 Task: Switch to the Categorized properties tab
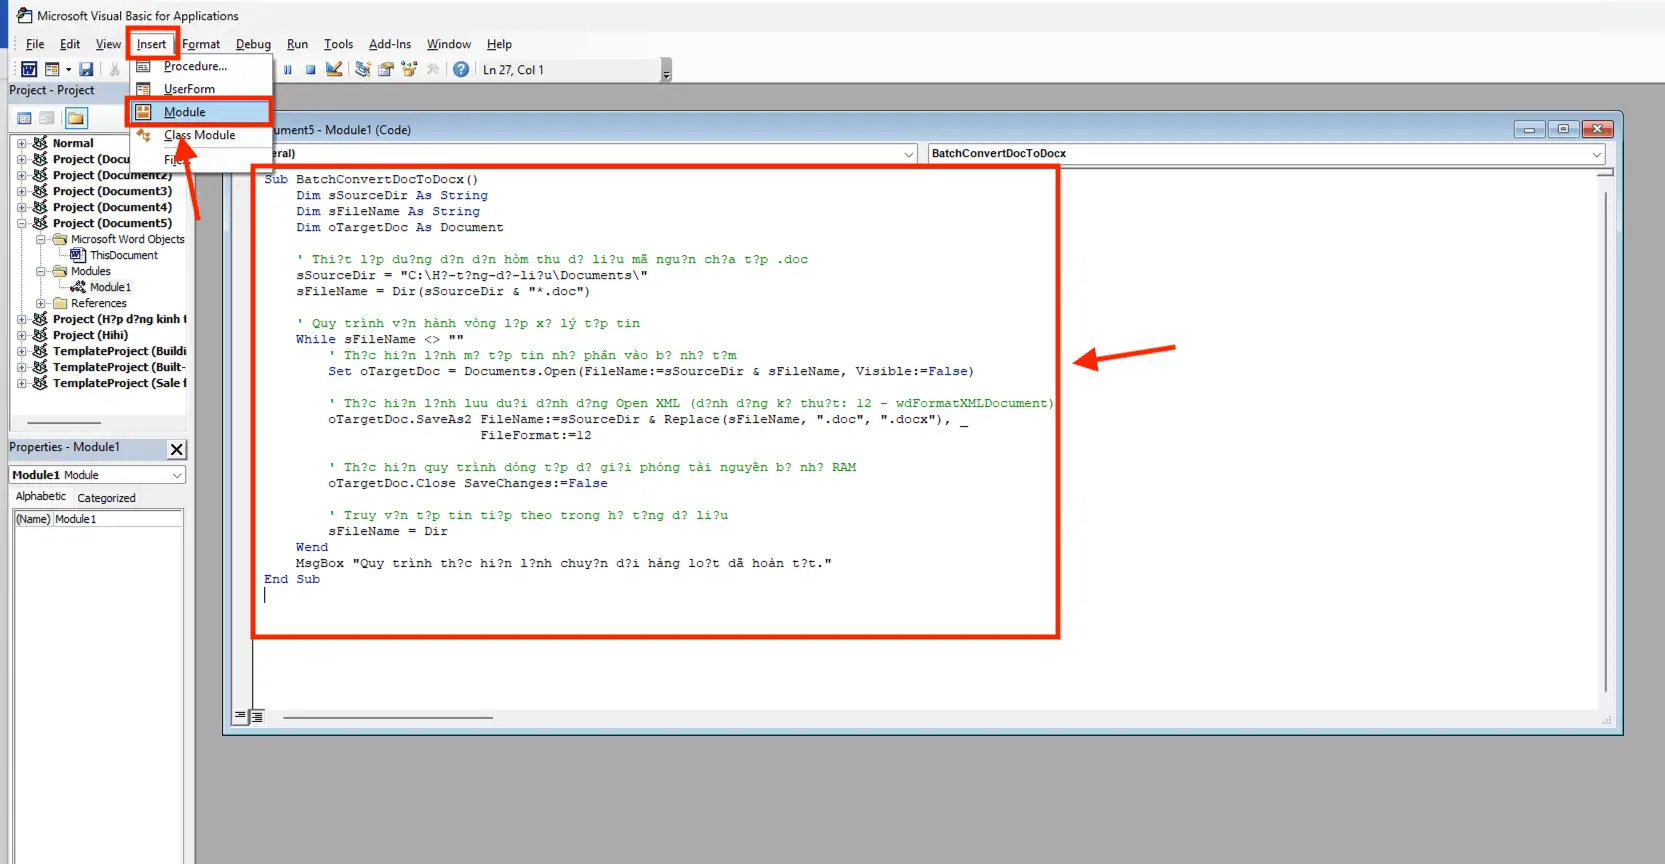pos(106,498)
